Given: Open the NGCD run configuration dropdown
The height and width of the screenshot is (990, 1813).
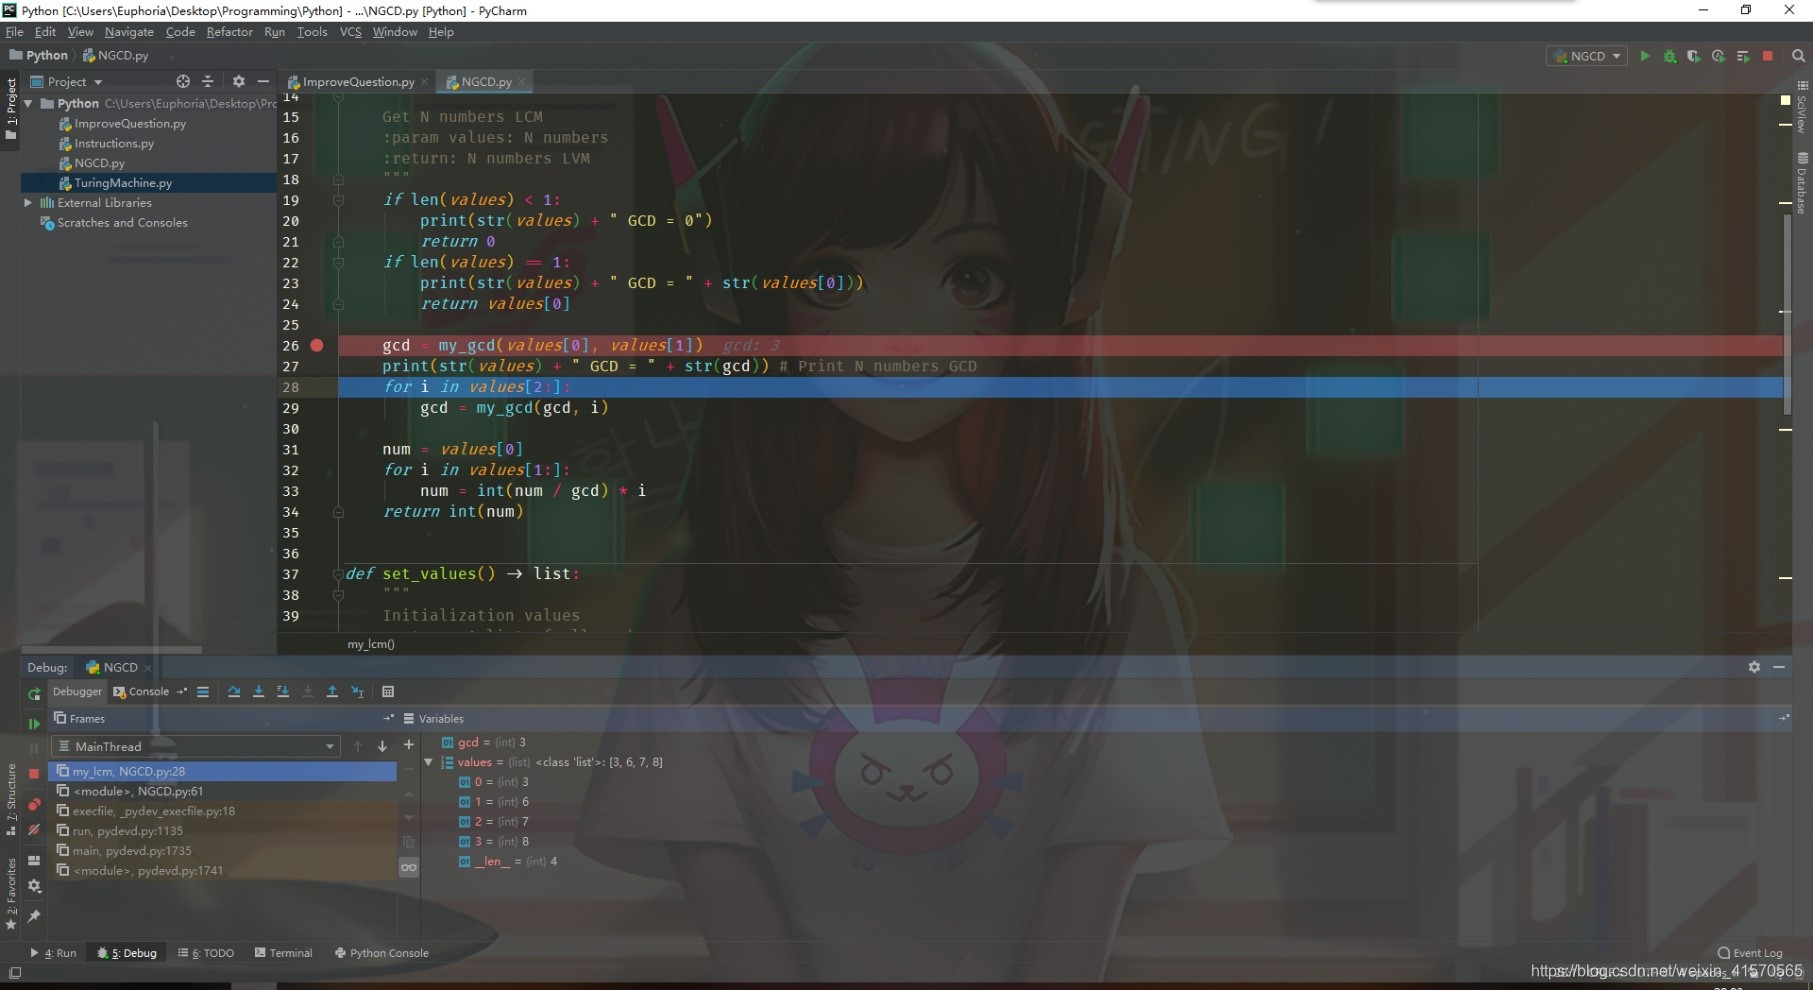Looking at the screenshot, I should click(x=1587, y=56).
